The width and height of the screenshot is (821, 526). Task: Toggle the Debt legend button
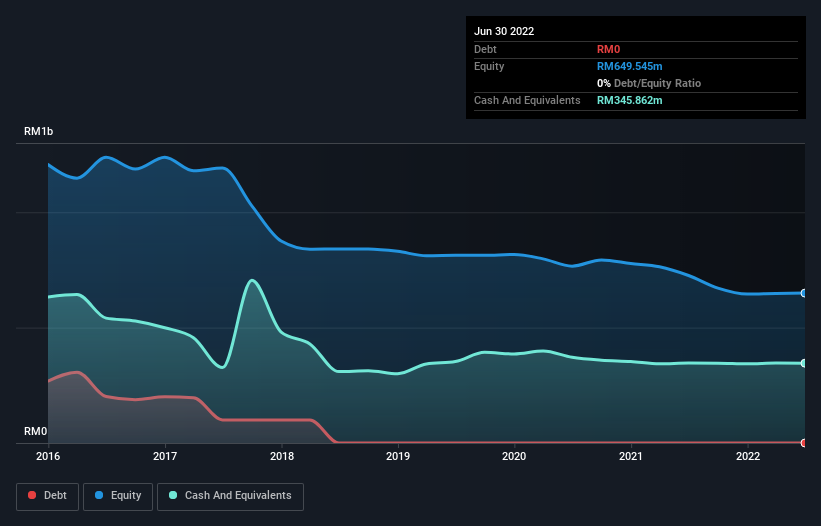47,496
